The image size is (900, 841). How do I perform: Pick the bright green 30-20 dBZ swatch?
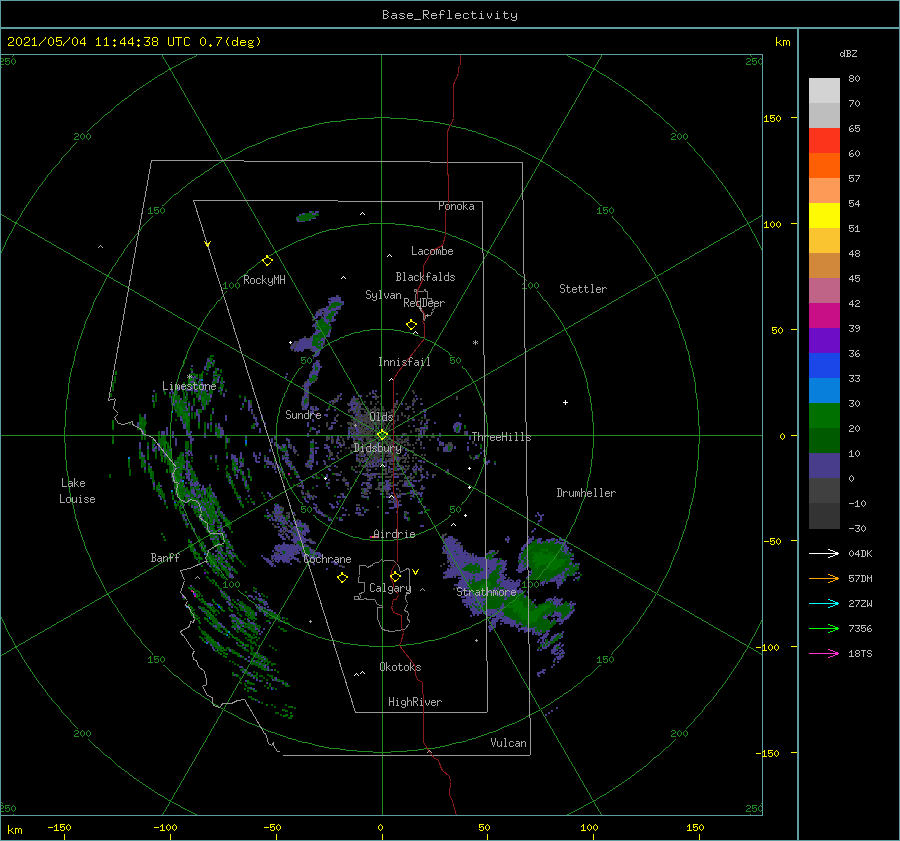(x=824, y=416)
